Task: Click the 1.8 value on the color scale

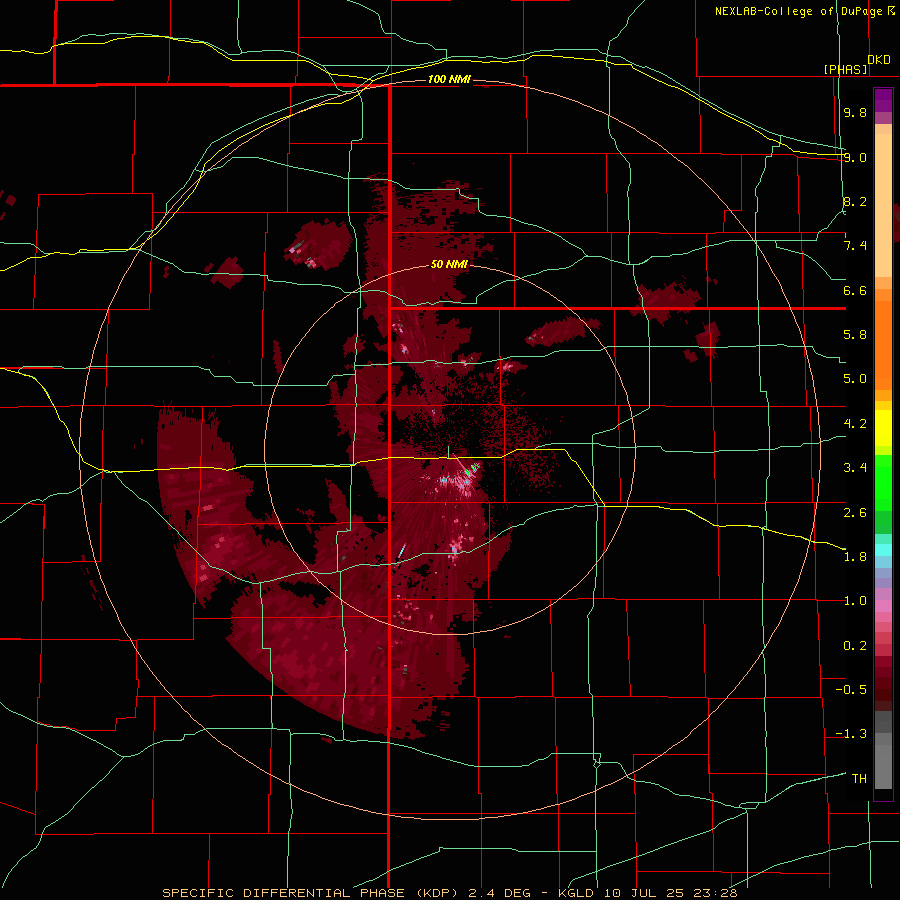Action: point(855,557)
